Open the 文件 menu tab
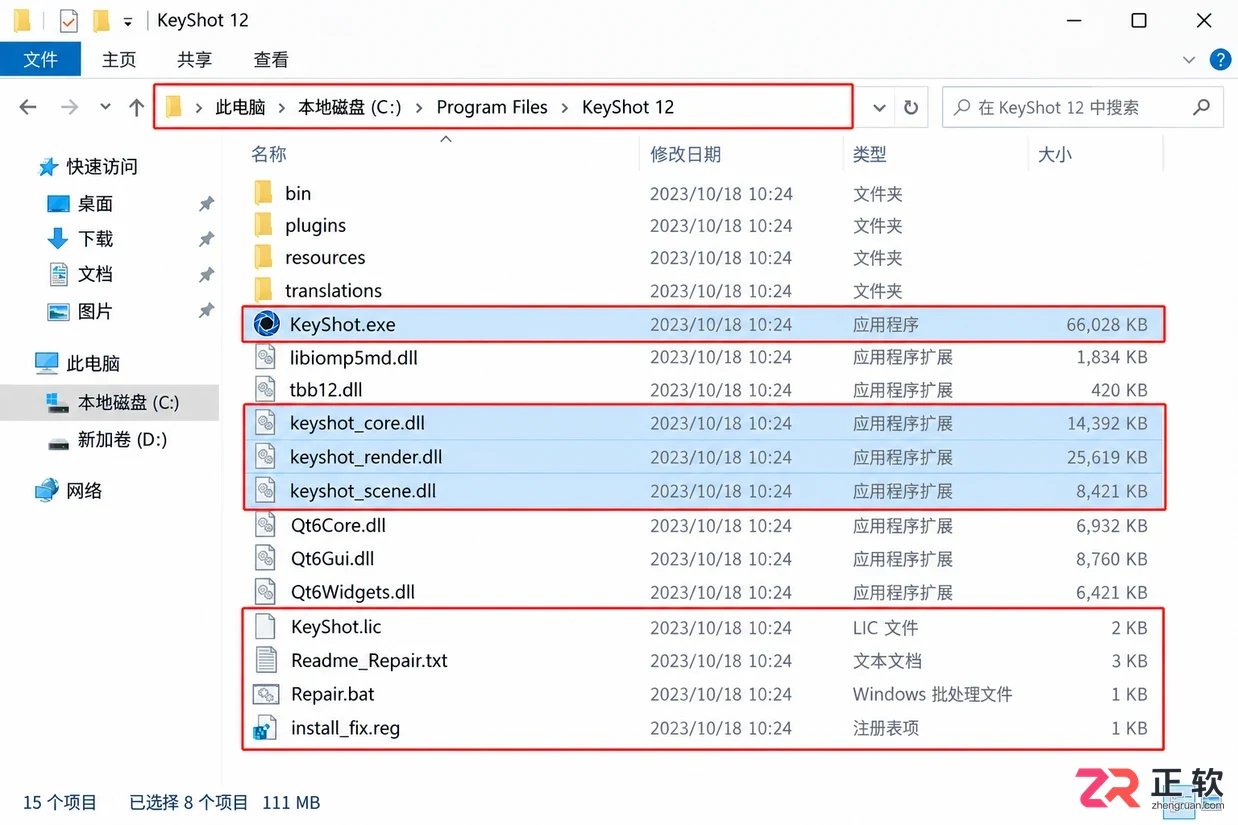This screenshot has width=1238, height=825. 40,60
